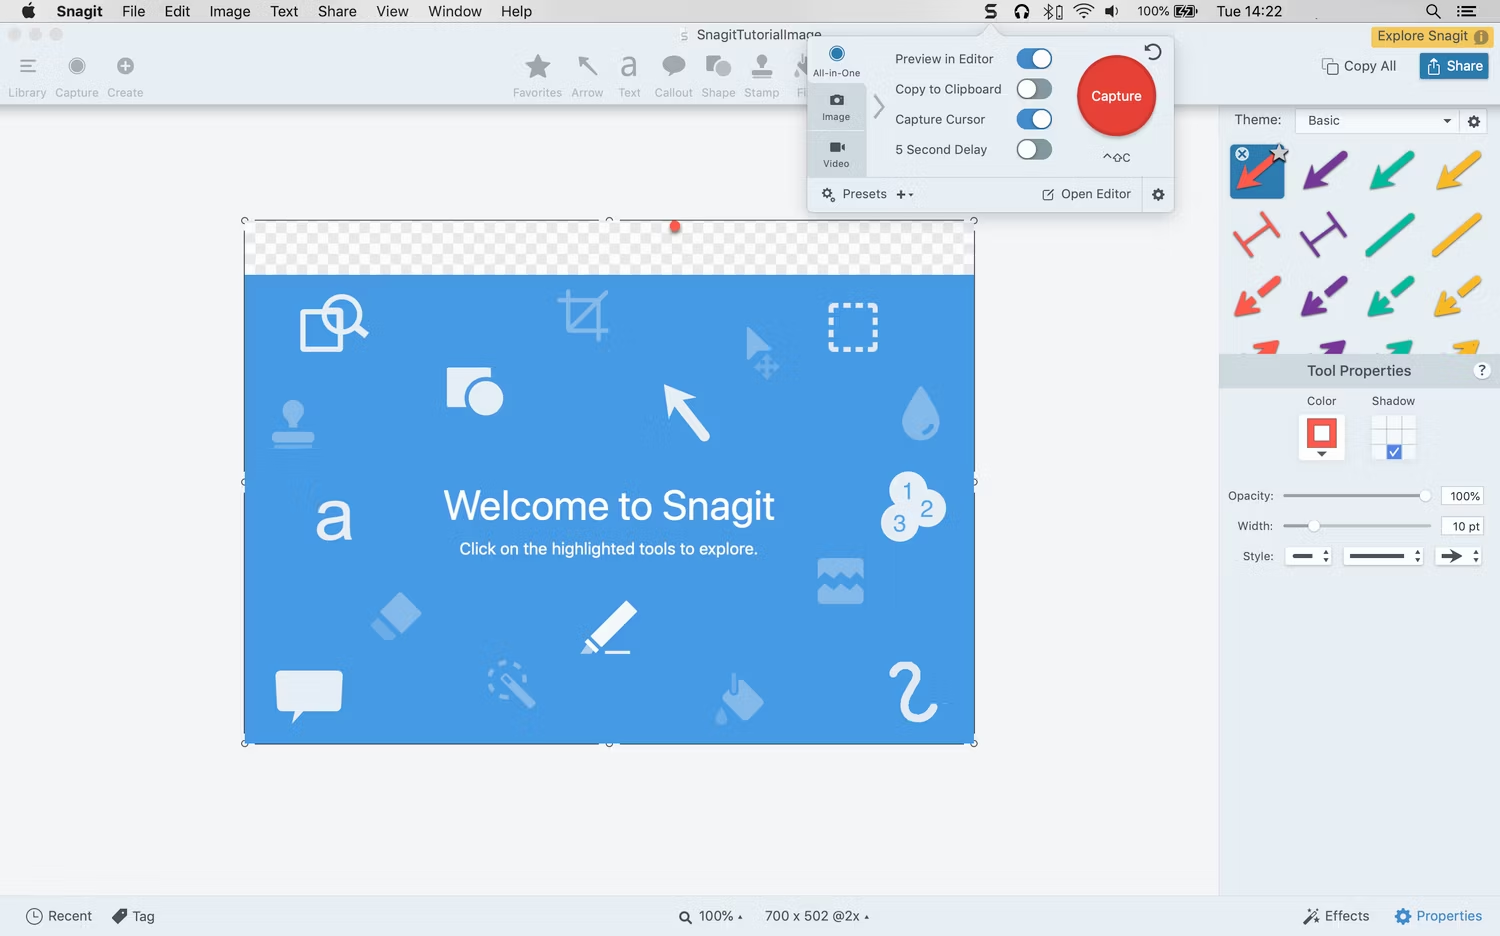The image size is (1500, 936).
Task: Click the red Capture button
Action: 1116,96
